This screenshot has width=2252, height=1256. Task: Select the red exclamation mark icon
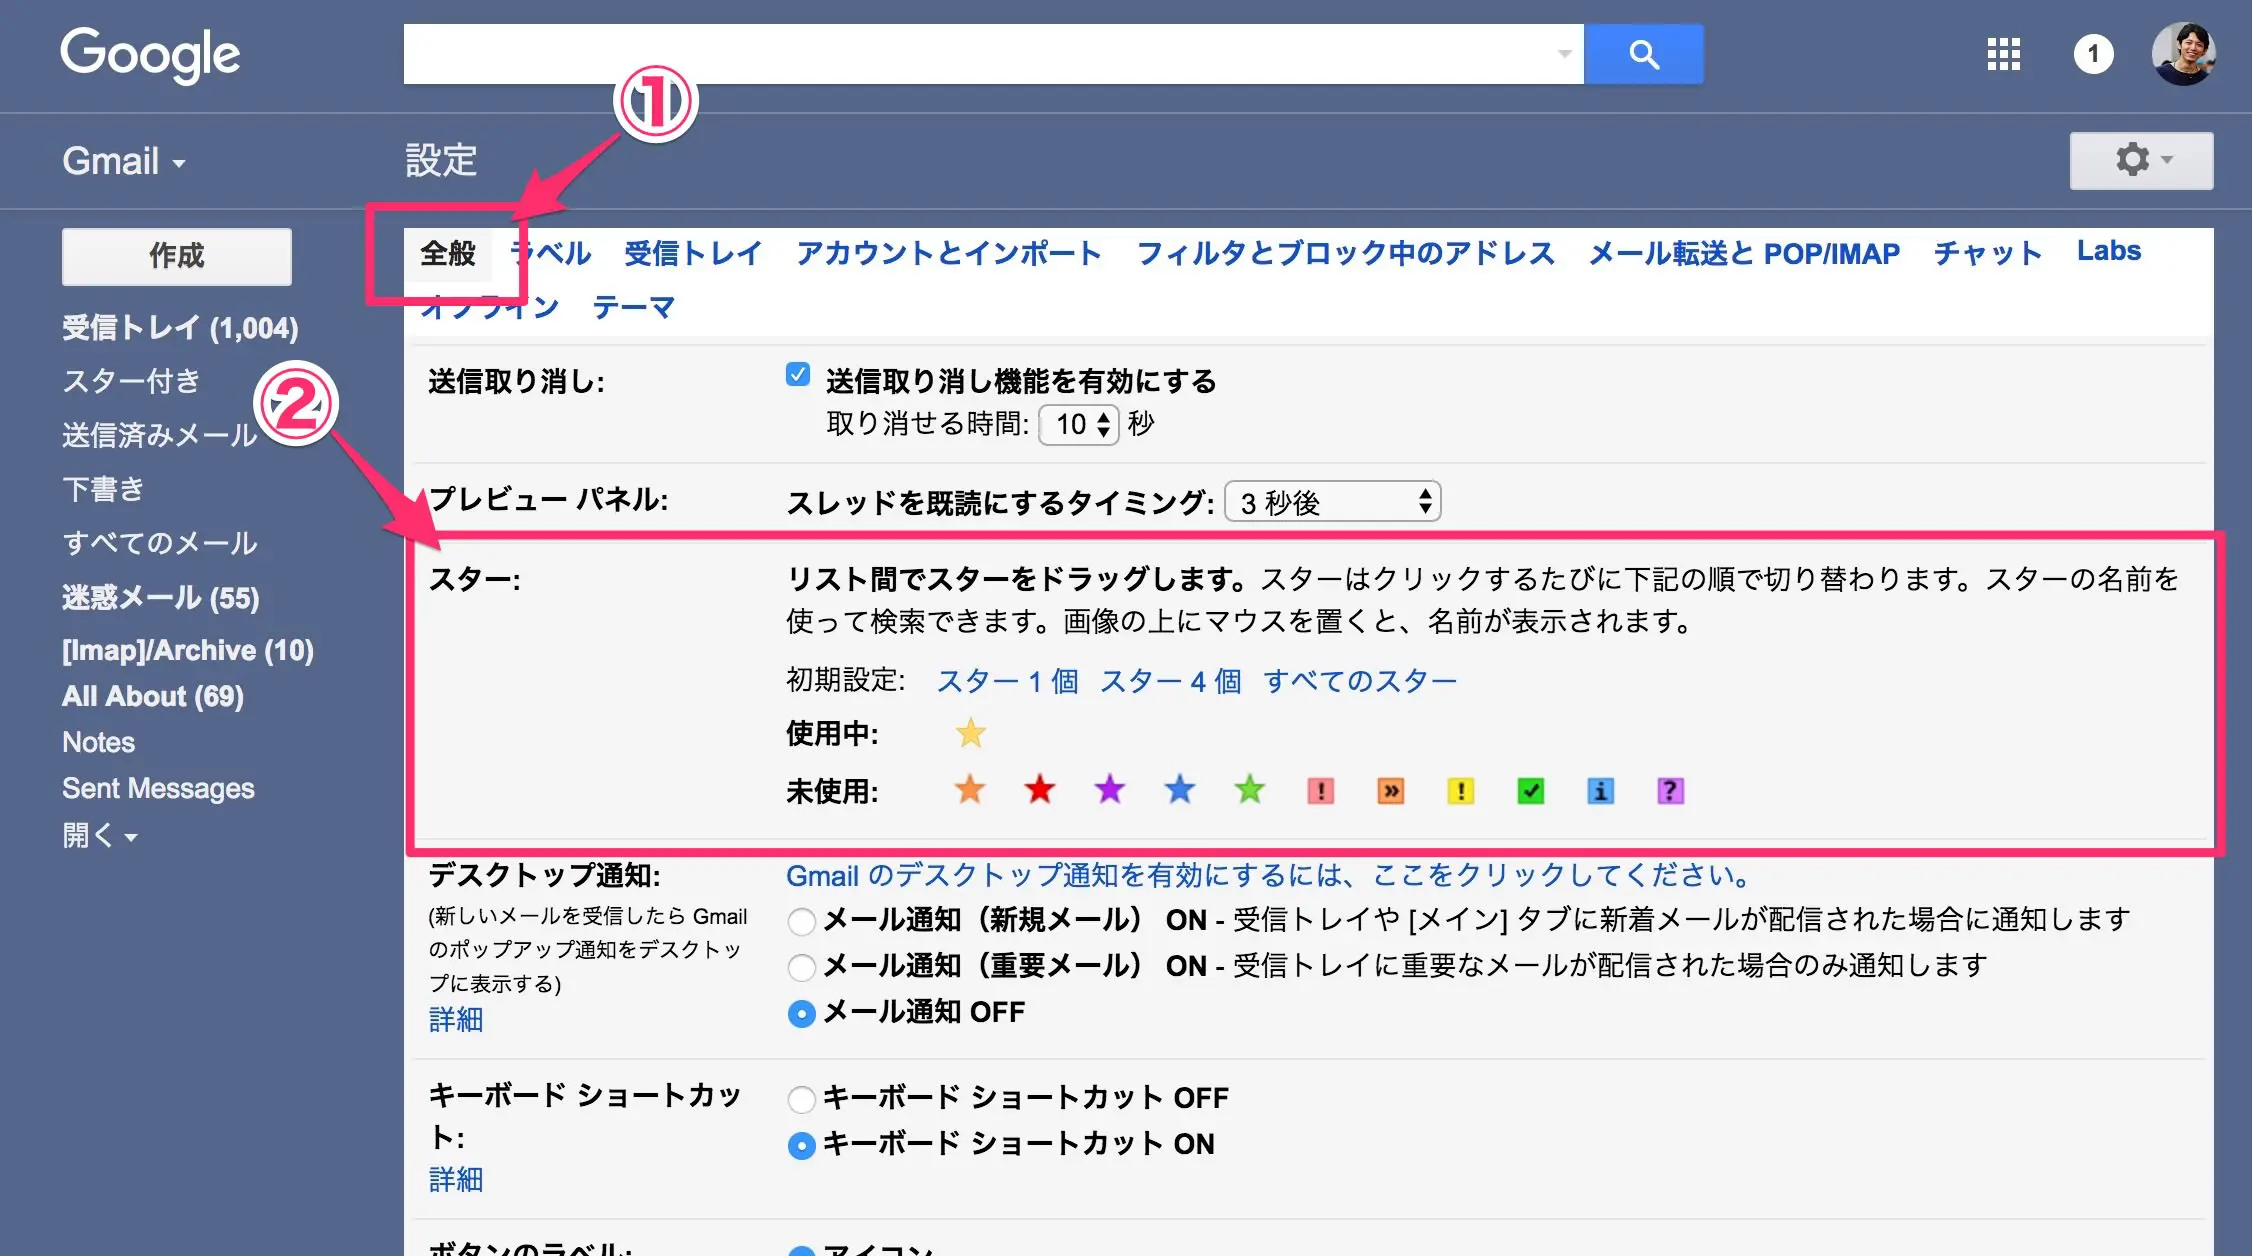click(1321, 791)
